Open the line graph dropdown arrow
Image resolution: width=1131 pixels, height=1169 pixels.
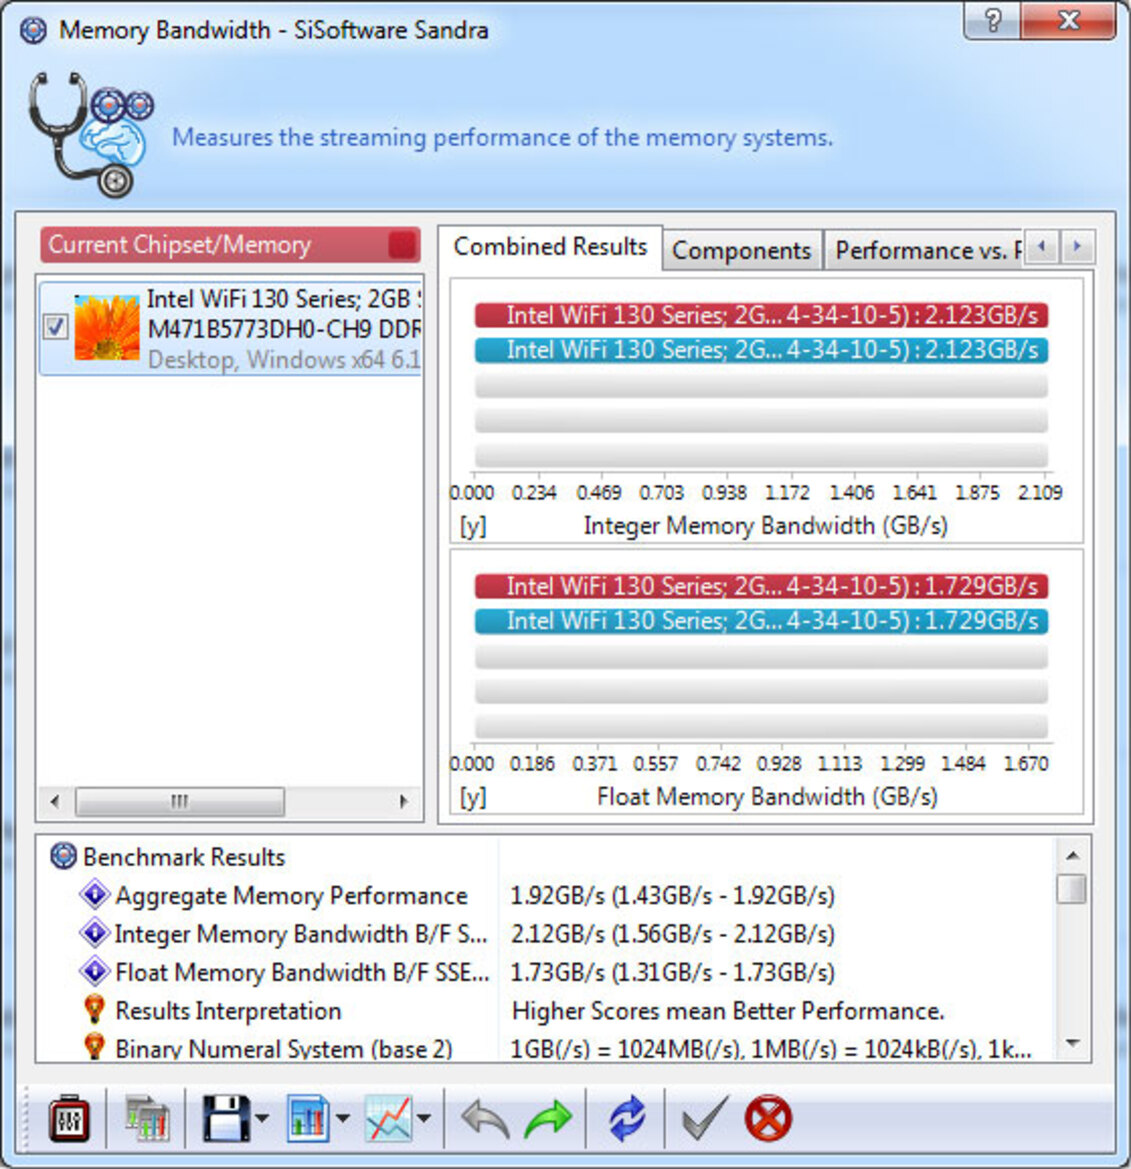coord(423,1118)
